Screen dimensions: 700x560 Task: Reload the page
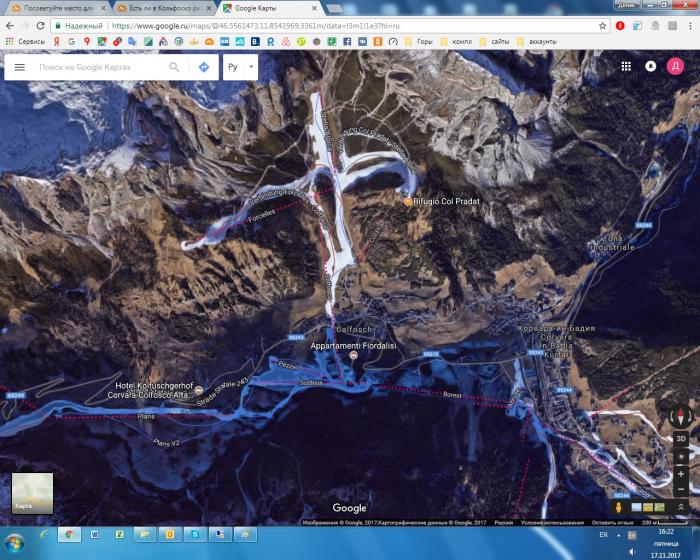tap(40, 26)
